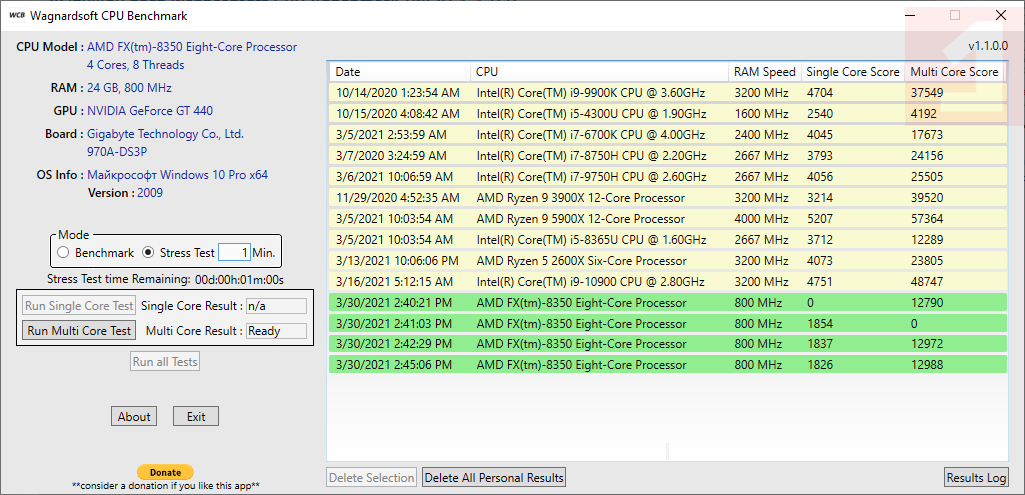
Task: Open the About dialog
Action: (x=134, y=417)
